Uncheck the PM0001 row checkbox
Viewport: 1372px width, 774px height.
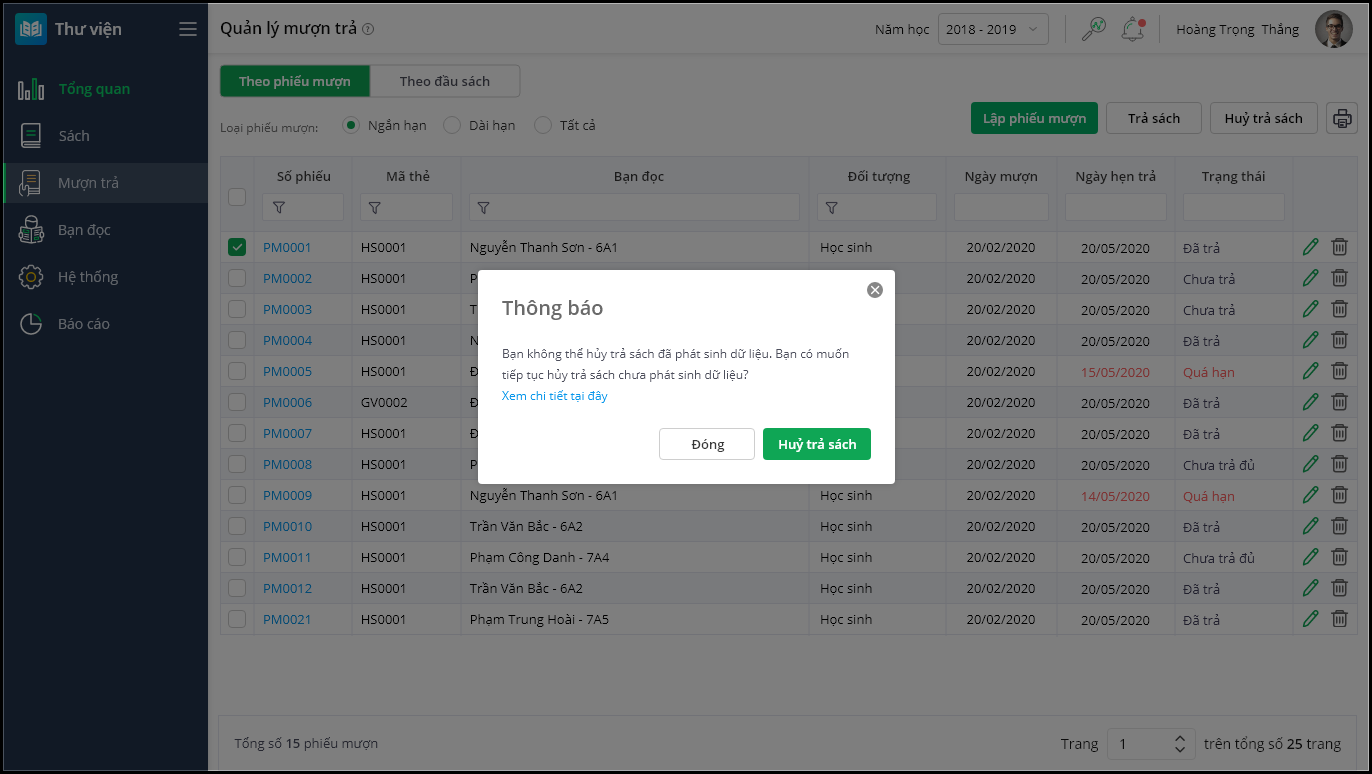[x=237, y=247]
